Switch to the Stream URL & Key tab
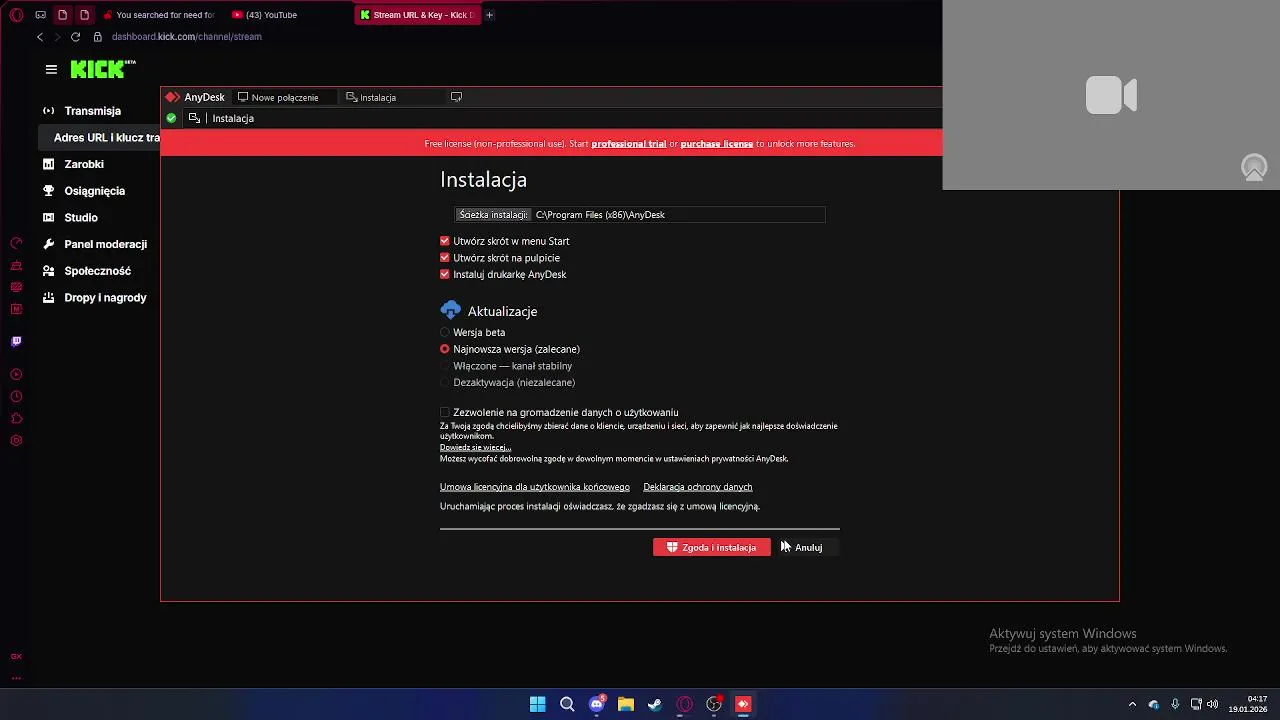Viewport: 1280px width, 720px height. coord(416,15)
